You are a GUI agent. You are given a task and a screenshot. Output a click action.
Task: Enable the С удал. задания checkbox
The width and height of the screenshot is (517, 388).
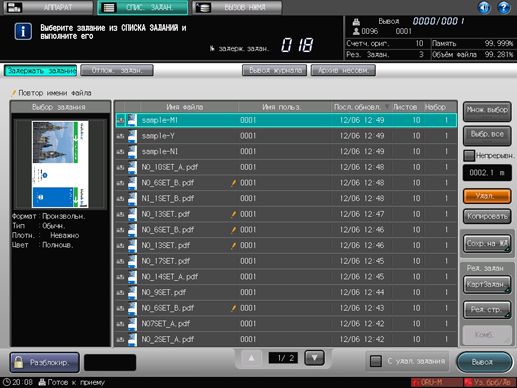click(376, 361)
